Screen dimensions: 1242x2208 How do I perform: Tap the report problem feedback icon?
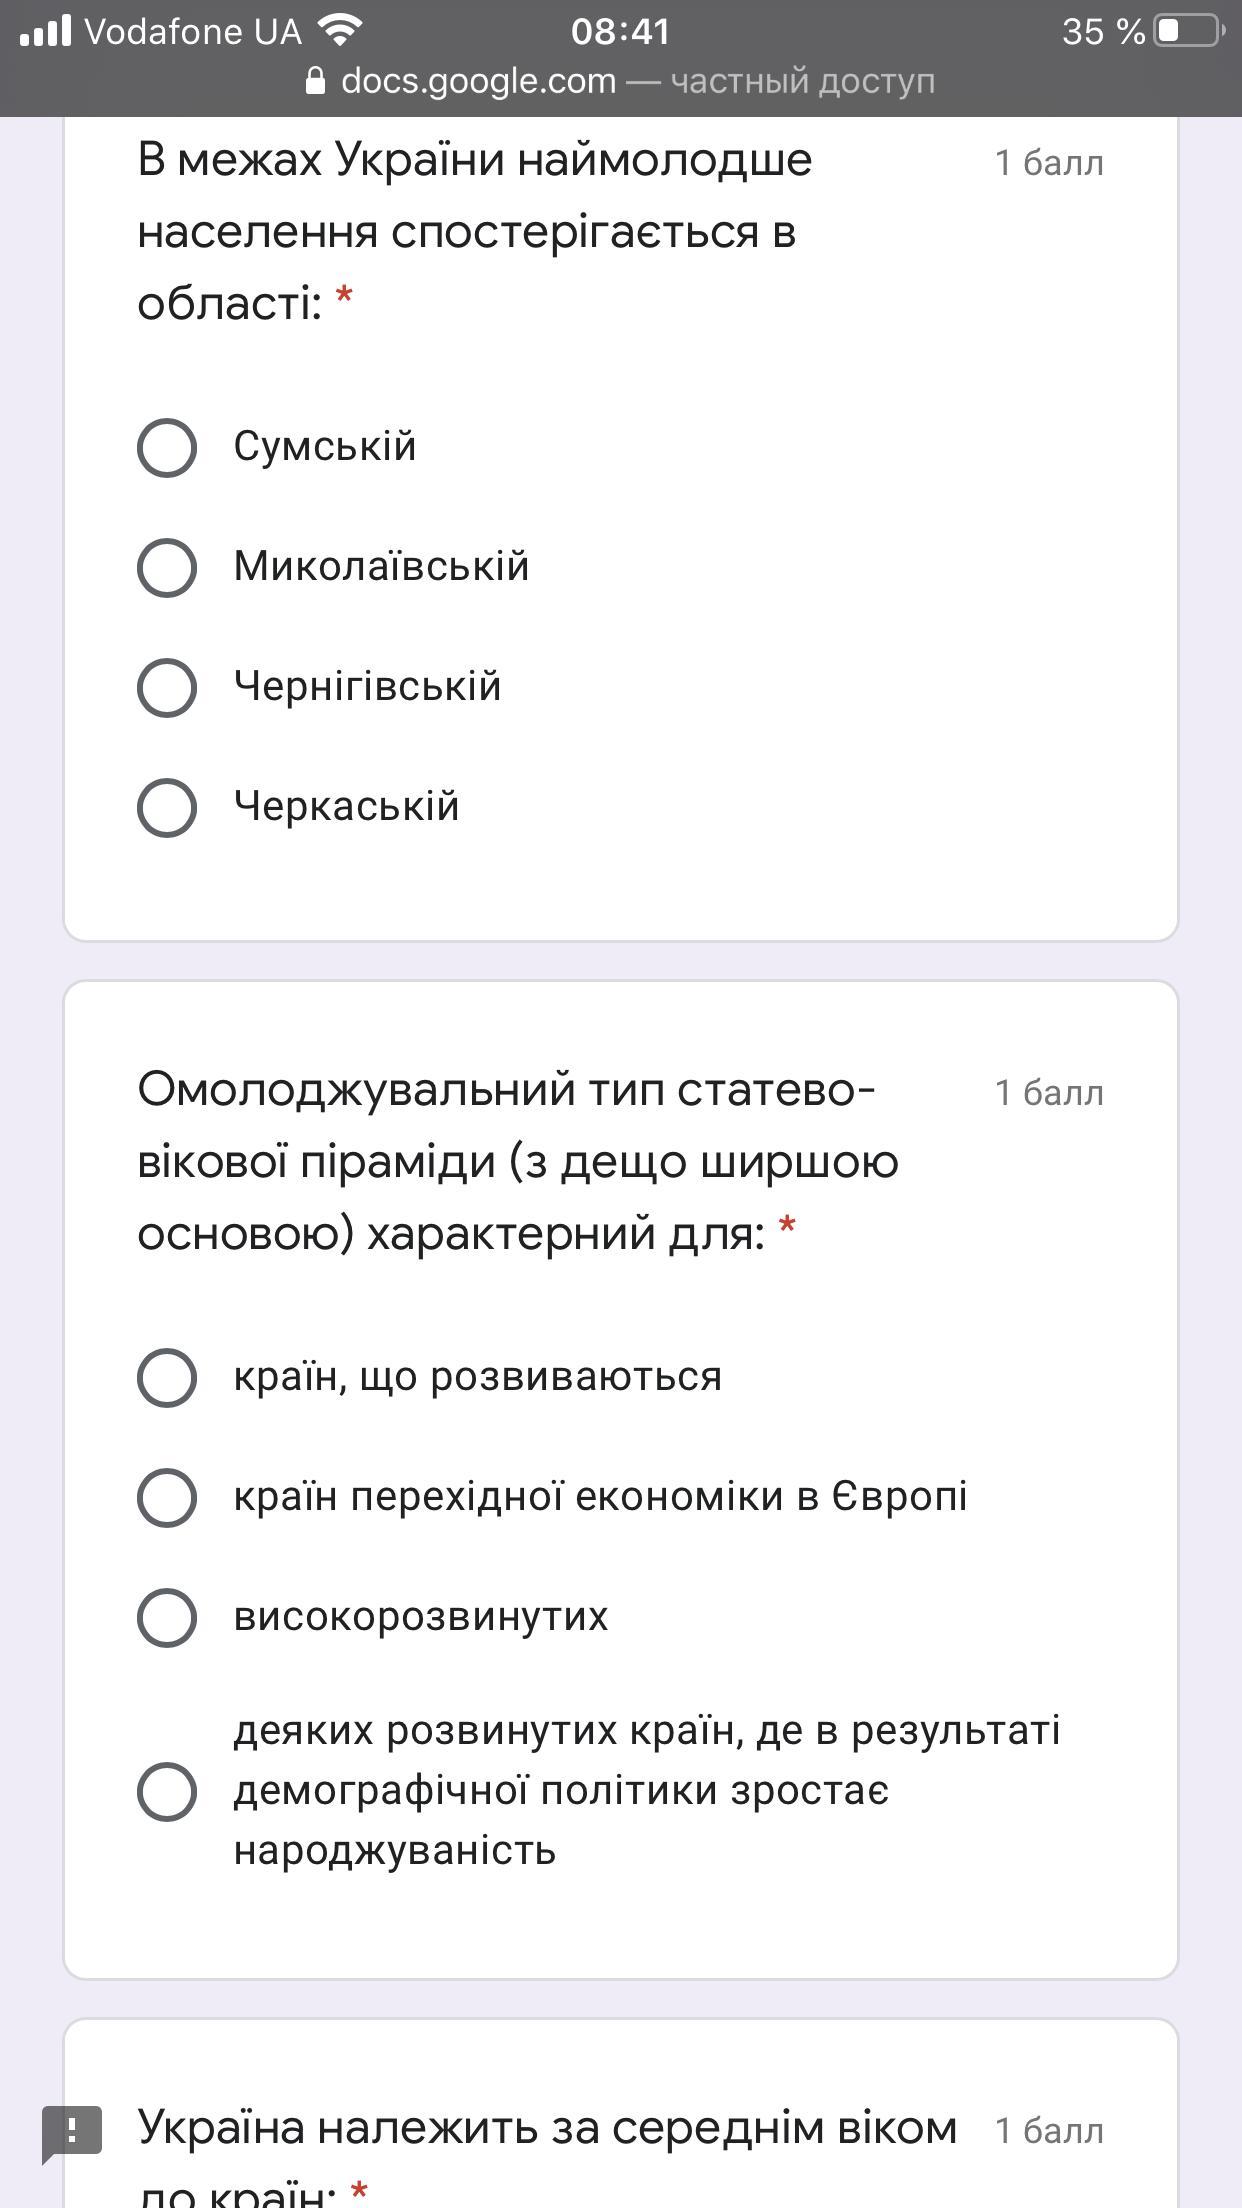tap(71, 2131)
